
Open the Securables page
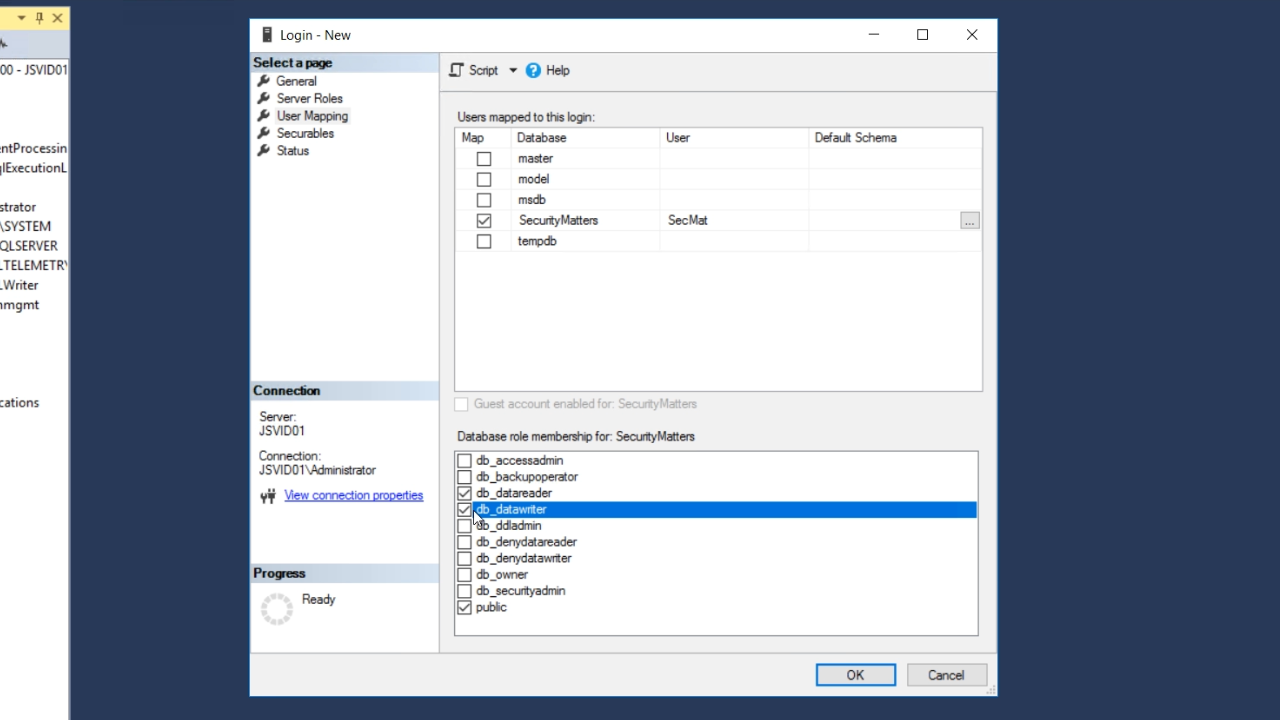[305, 133]
